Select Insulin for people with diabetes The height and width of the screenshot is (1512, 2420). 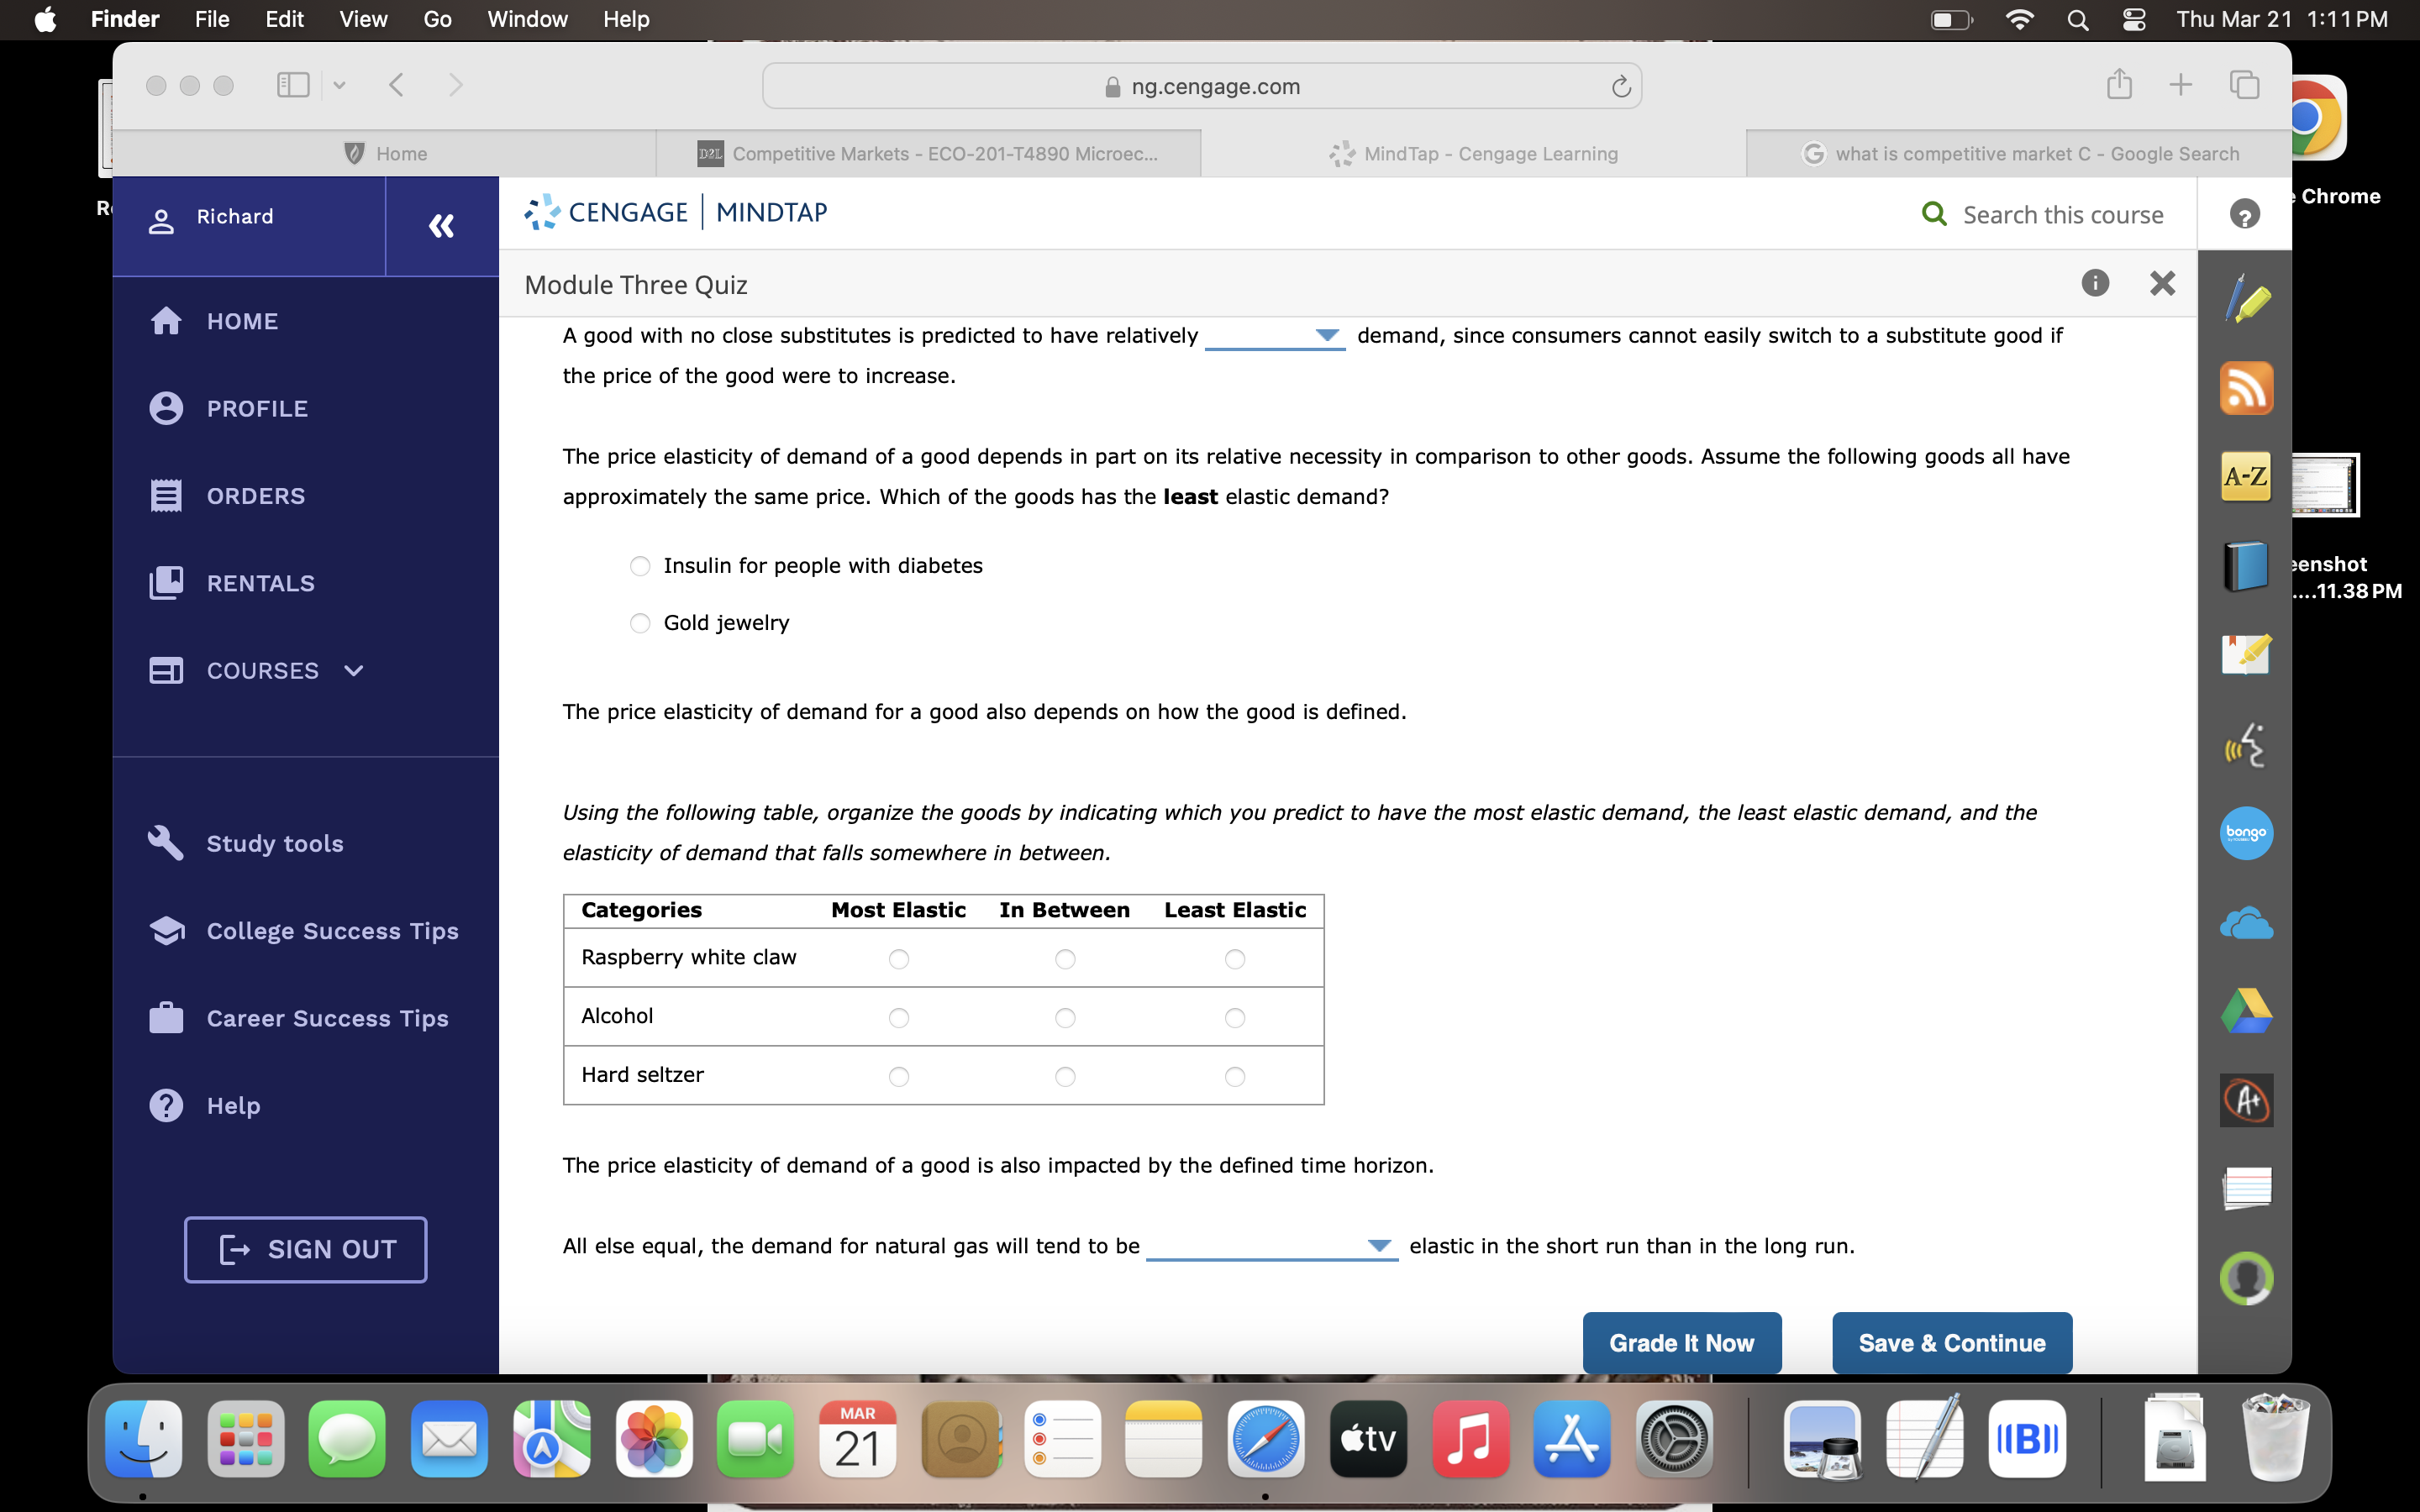tap(640, 566)
